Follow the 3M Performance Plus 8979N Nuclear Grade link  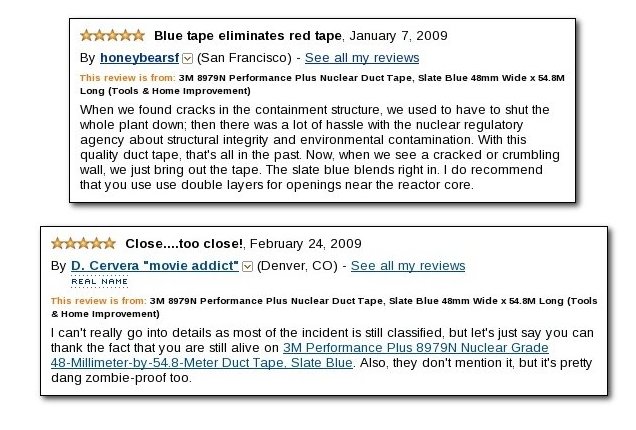coord(416,348)
